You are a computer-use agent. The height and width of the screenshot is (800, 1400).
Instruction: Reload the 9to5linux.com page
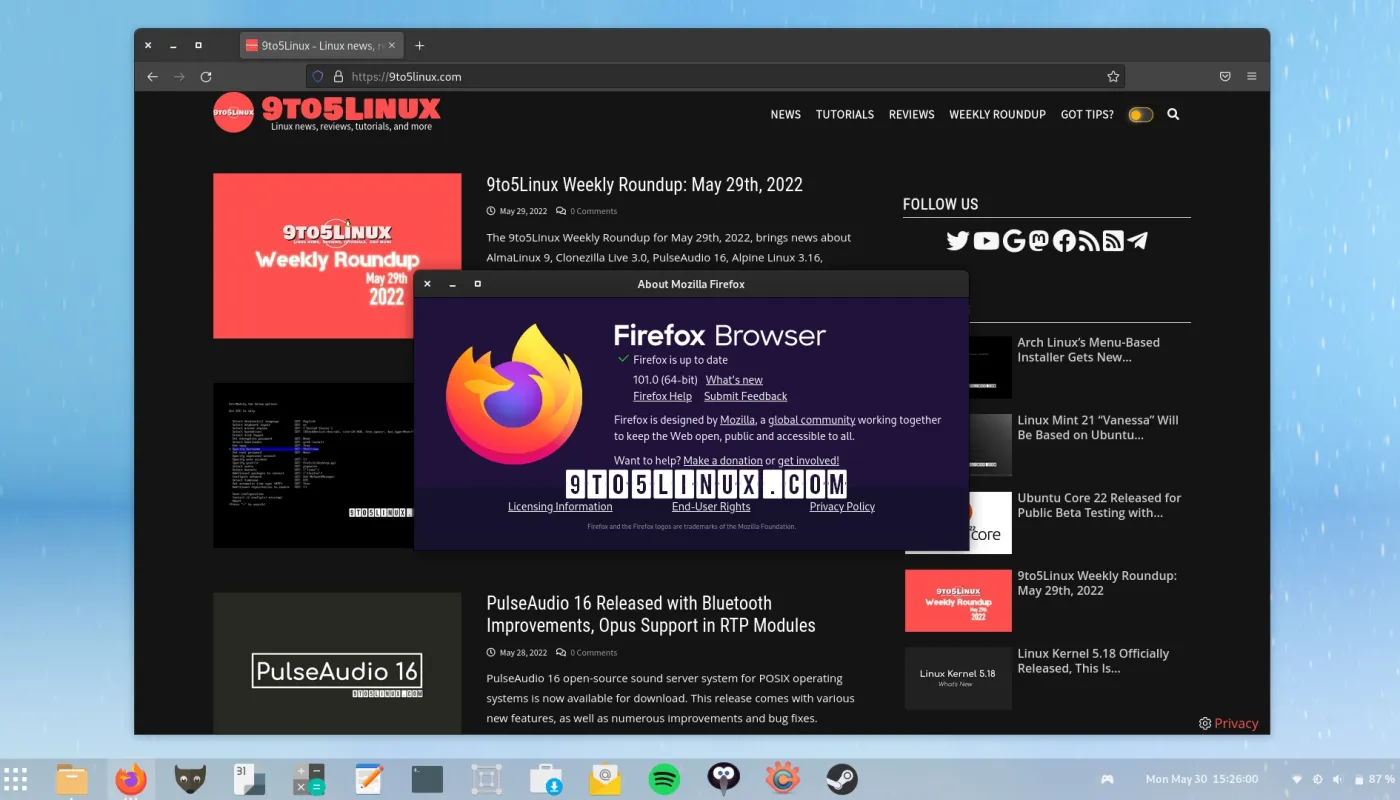click(x=206, y=76)
